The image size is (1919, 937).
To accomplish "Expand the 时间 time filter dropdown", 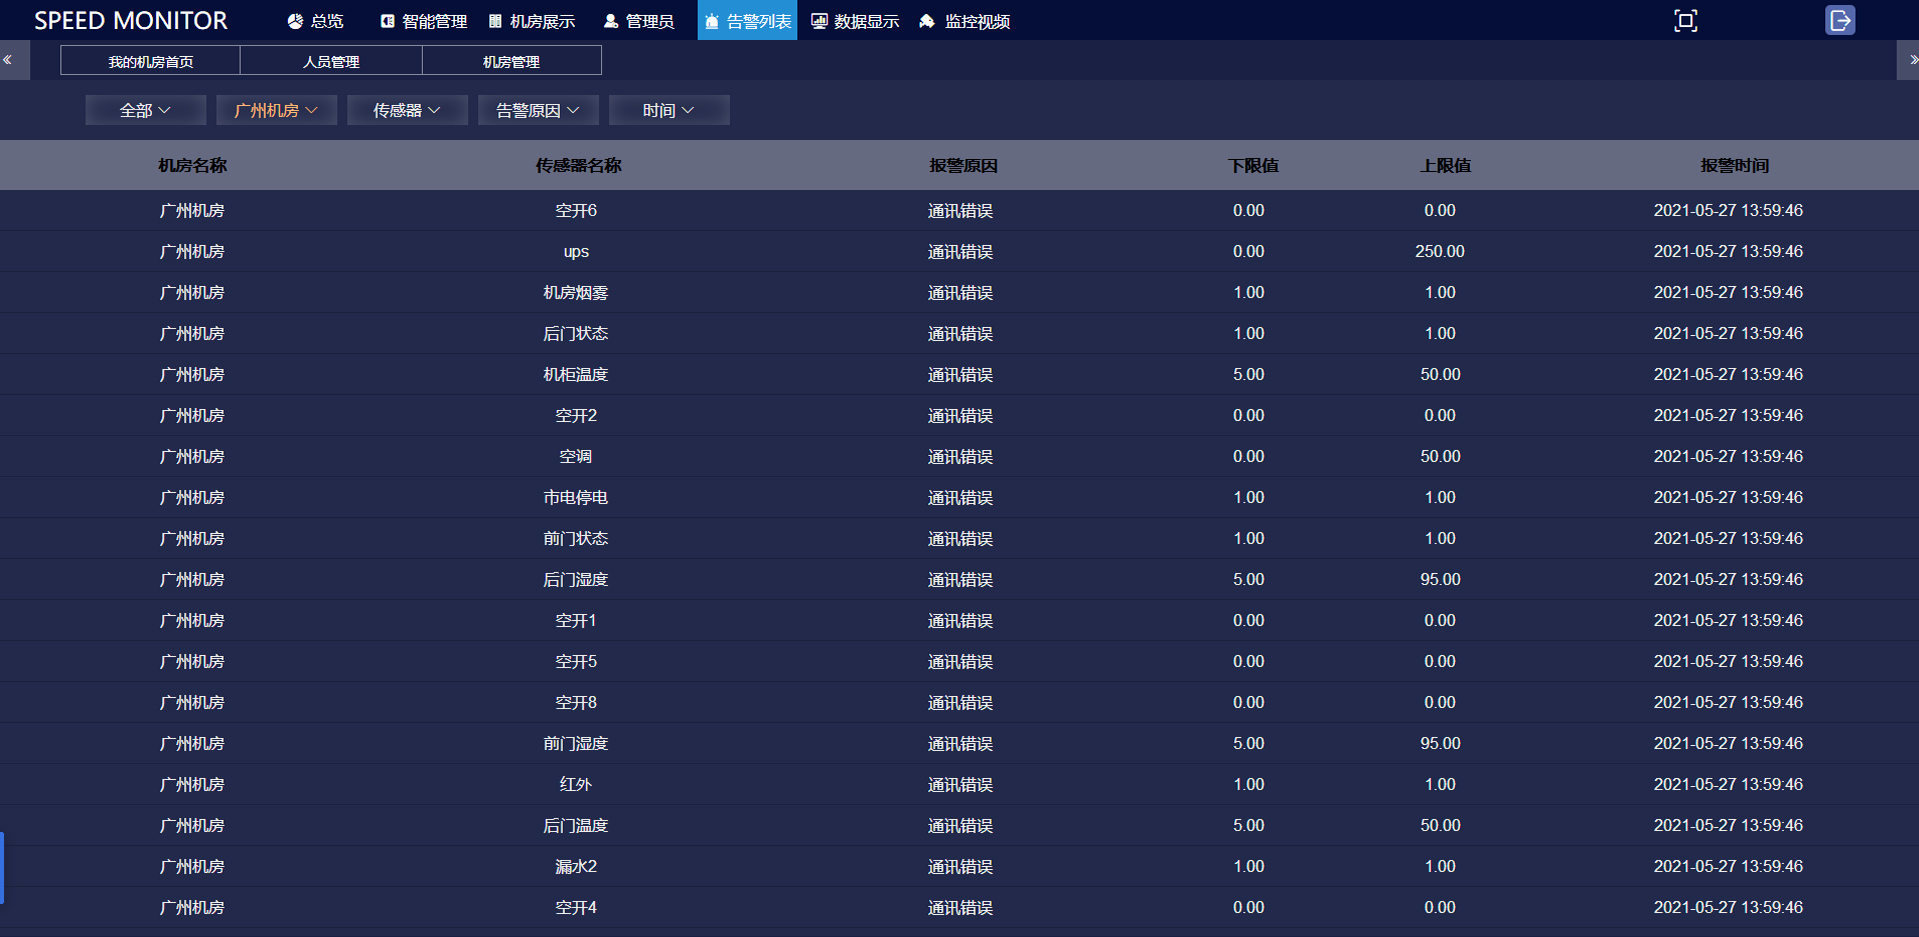I will click(668, 110).
